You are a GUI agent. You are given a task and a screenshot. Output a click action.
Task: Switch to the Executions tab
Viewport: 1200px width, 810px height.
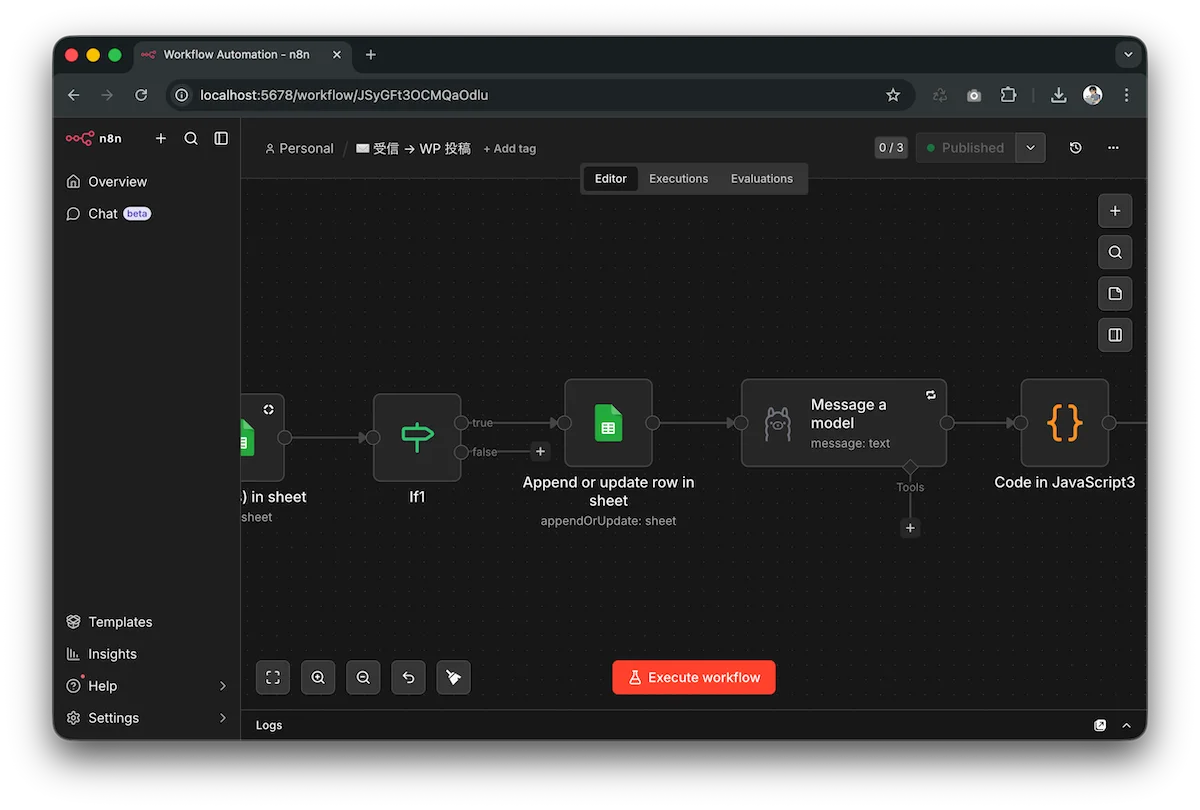point(678,179)
